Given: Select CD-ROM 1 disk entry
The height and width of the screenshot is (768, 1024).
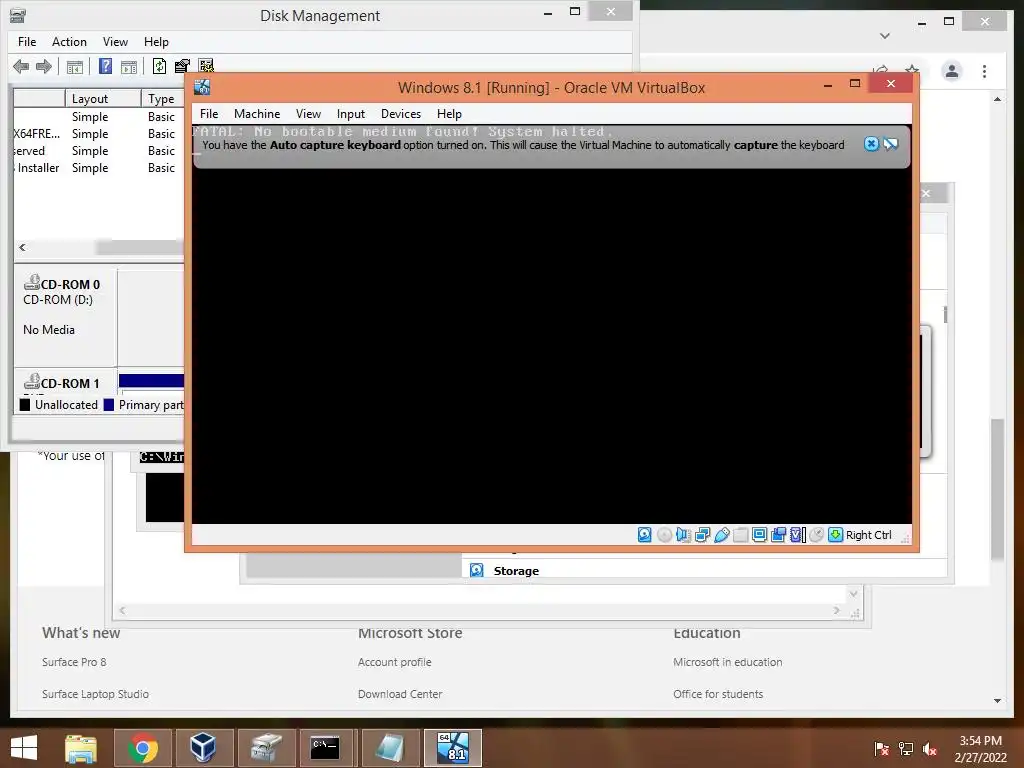Looking at the screenshot, I should click(x=65, y=383).
